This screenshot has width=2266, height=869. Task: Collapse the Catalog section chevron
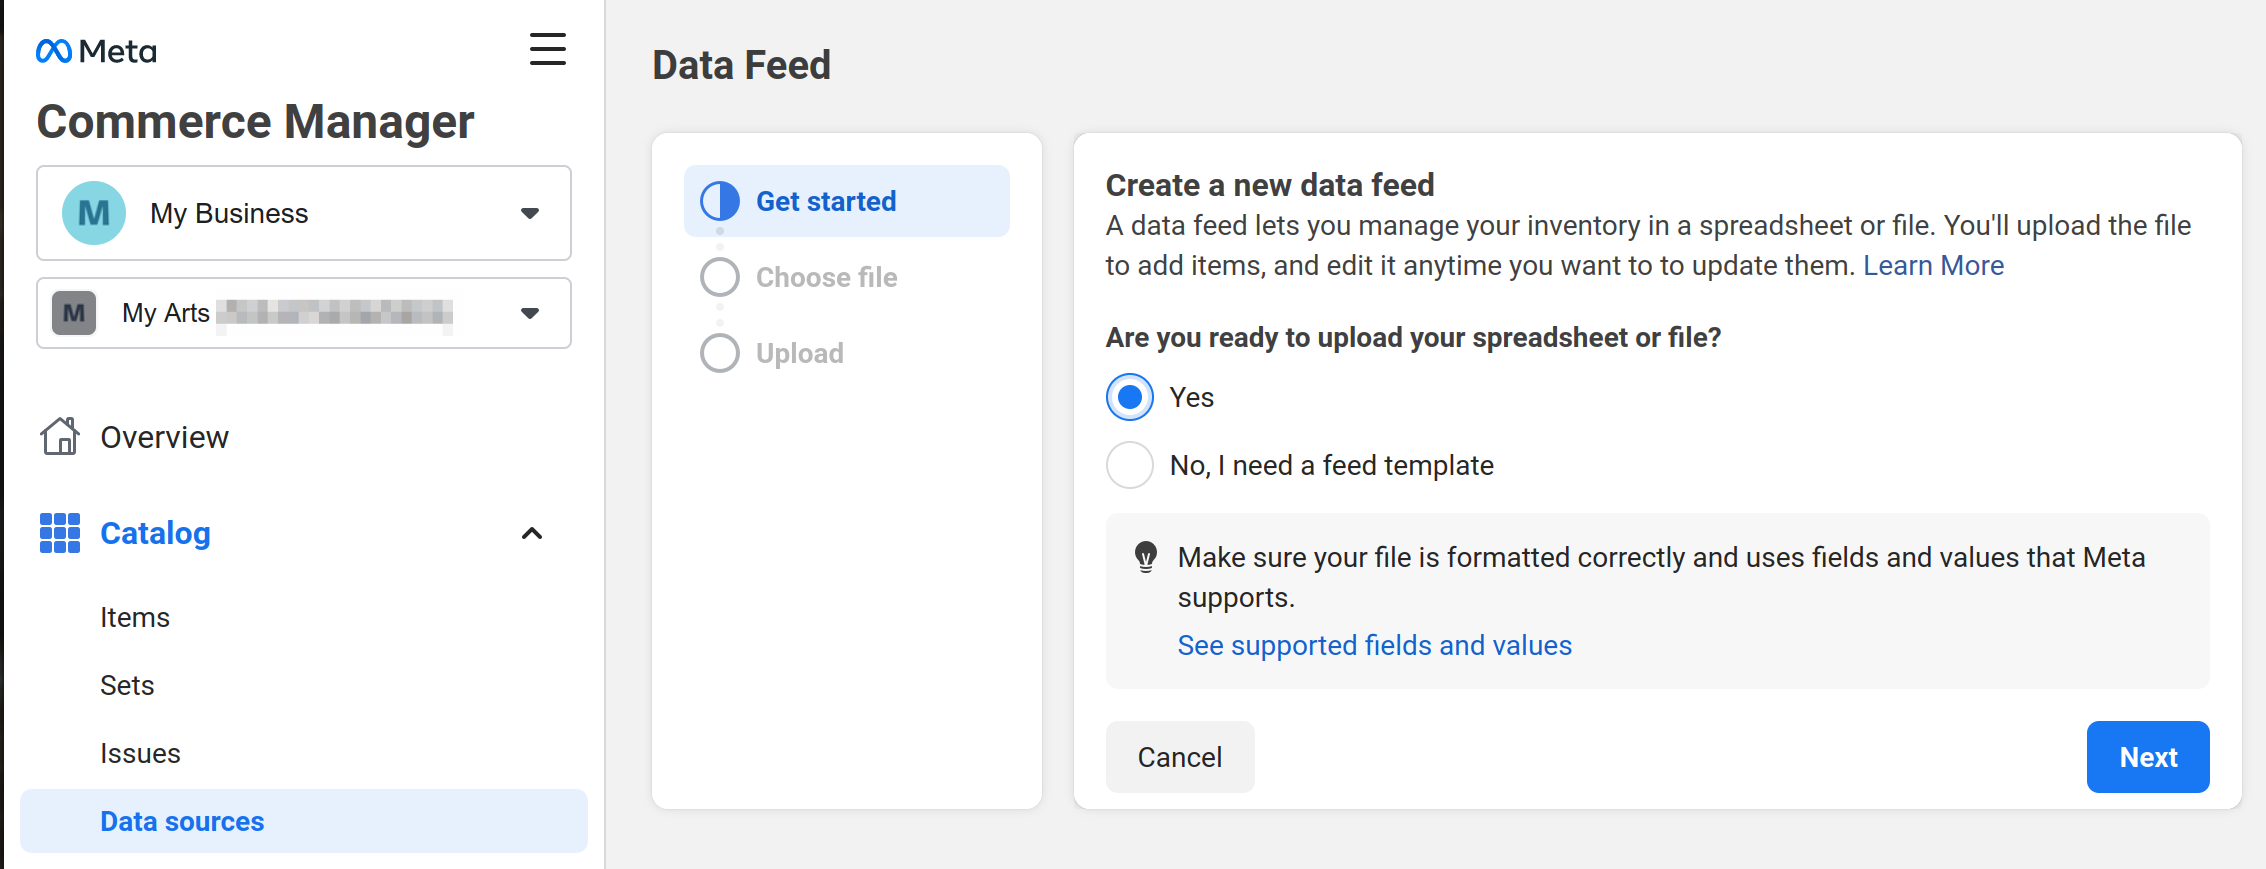(532, 533)
